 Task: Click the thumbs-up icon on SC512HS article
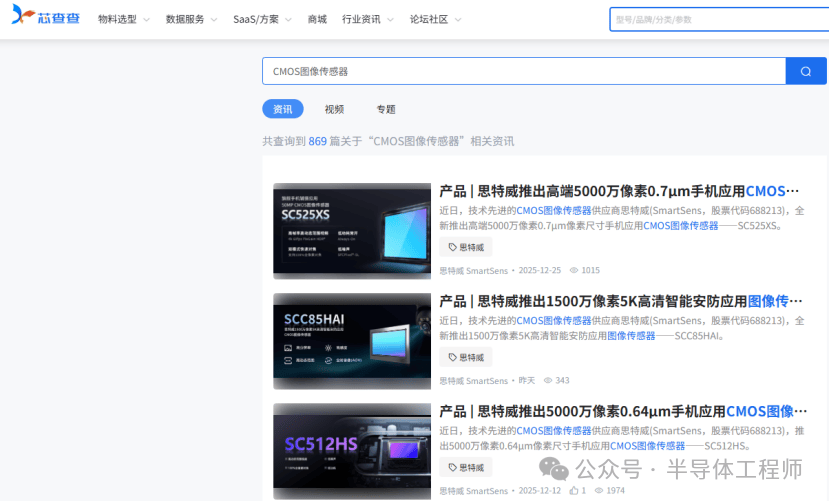click(574, 491)
